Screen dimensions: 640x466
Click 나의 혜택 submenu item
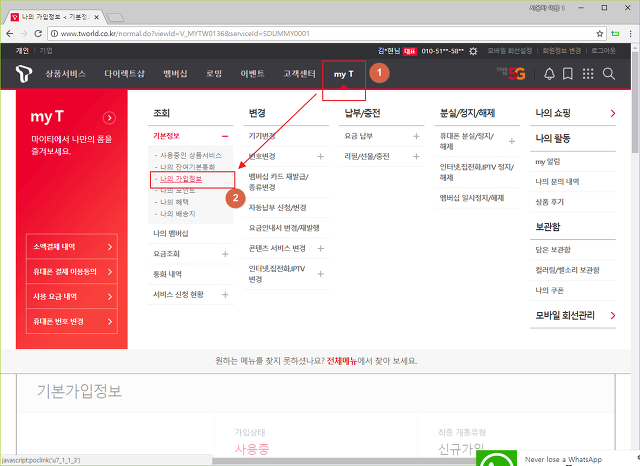click(x=174, y=202)
